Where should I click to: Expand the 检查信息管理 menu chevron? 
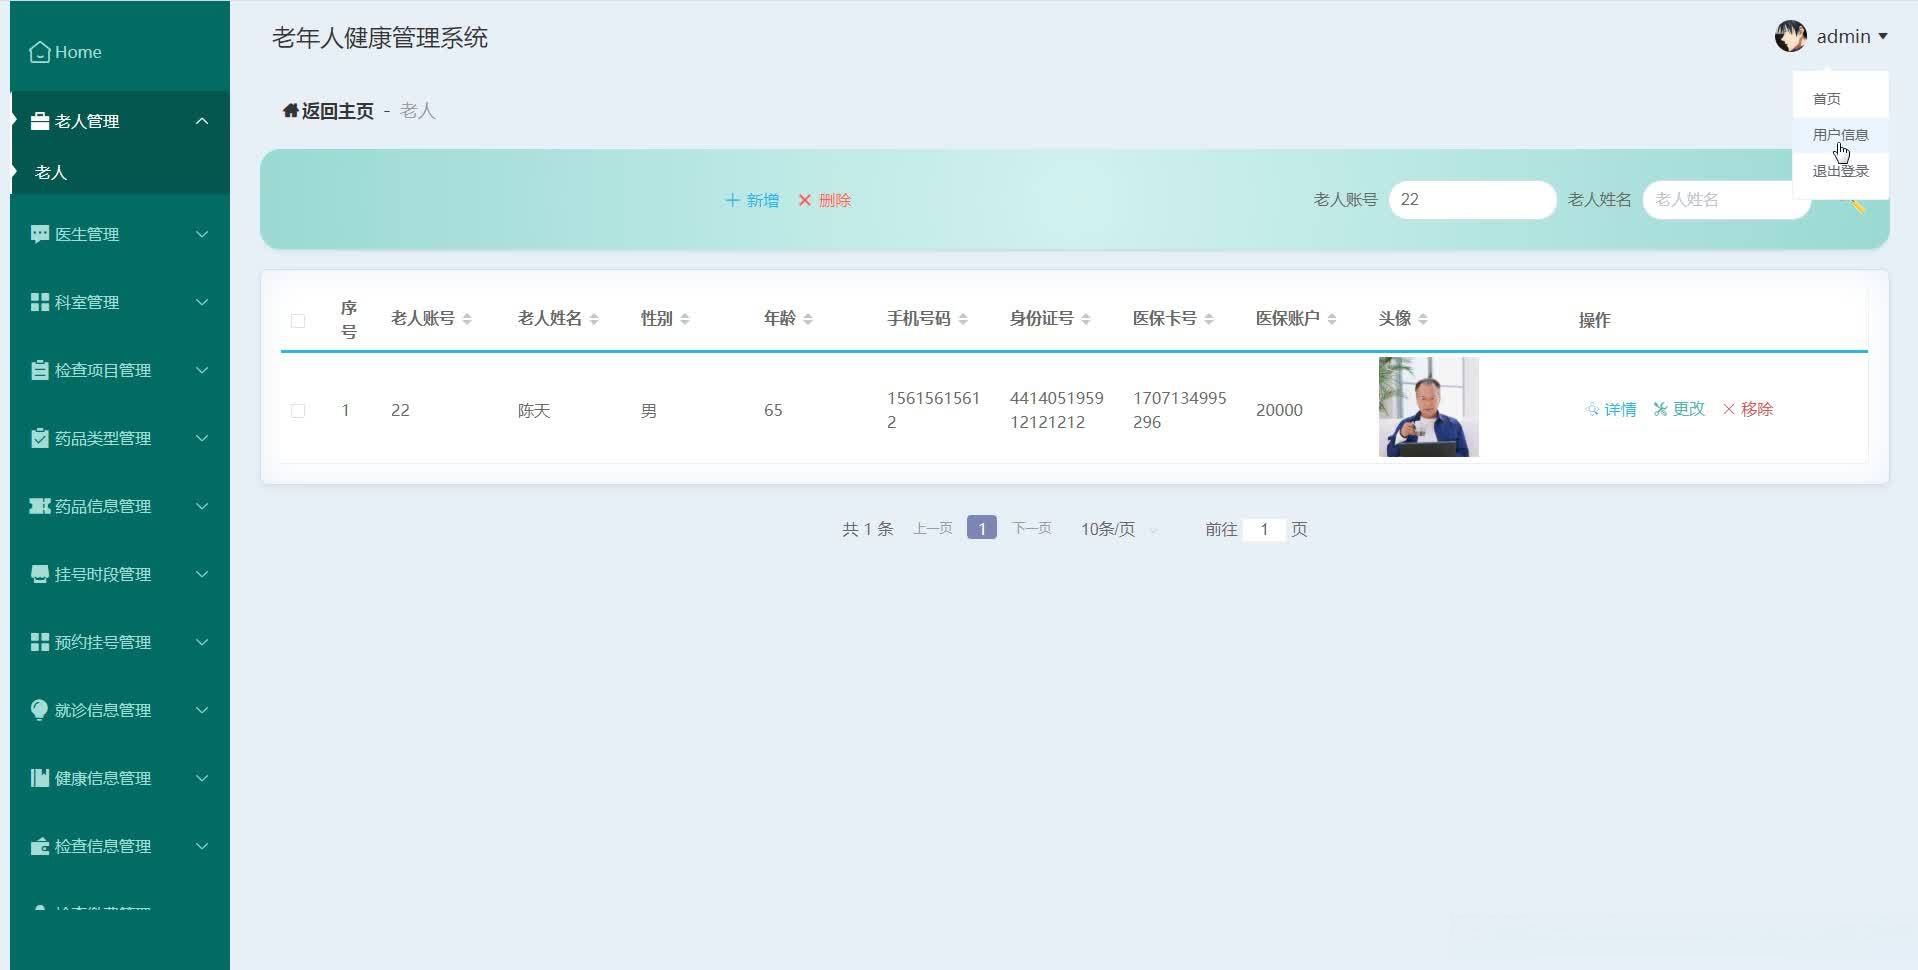pos(202,846)
